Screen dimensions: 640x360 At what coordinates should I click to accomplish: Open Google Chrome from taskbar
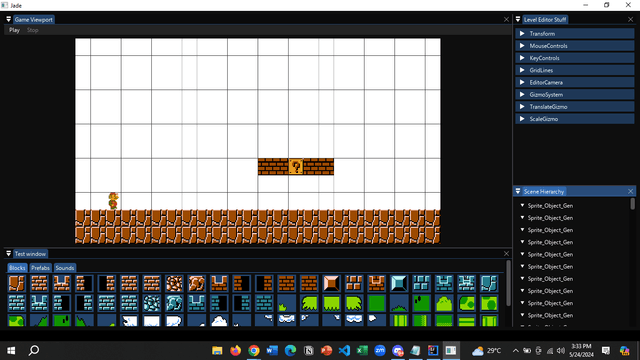coord(254,351)
